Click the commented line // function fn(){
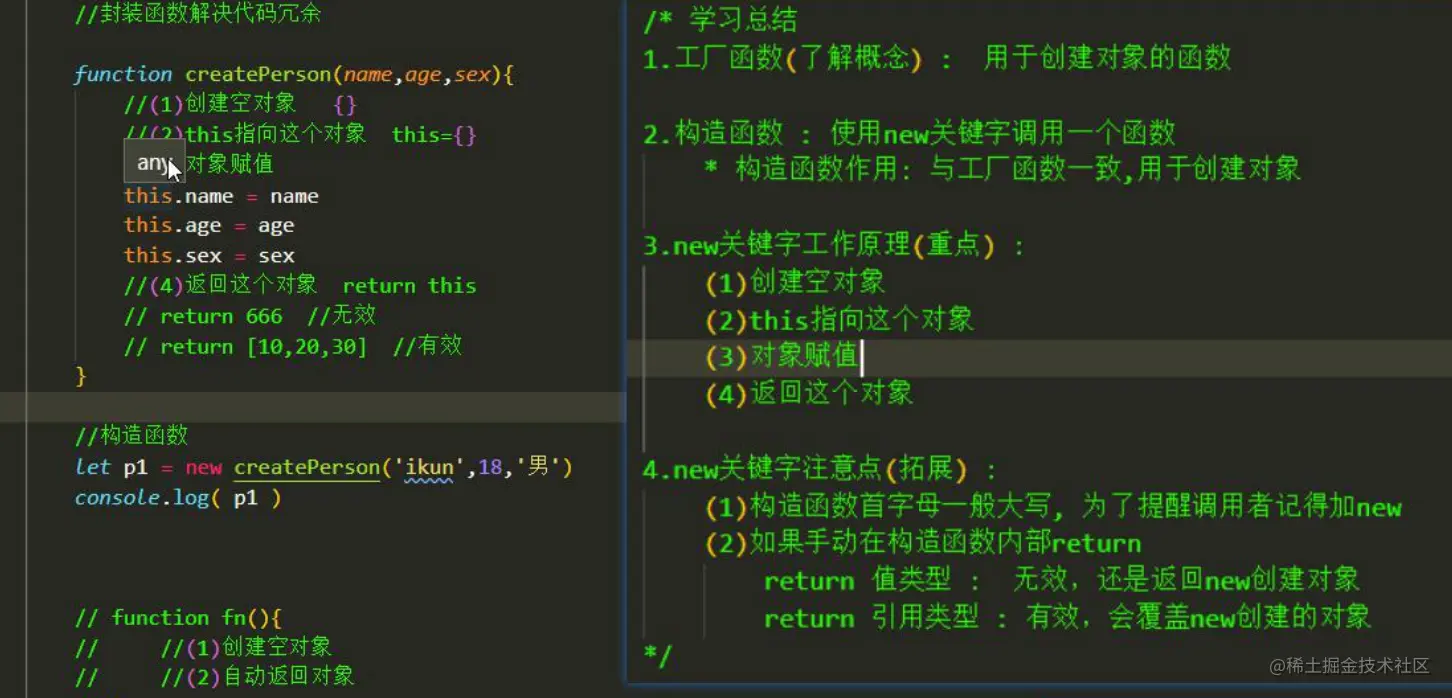 tap(178, 618)
